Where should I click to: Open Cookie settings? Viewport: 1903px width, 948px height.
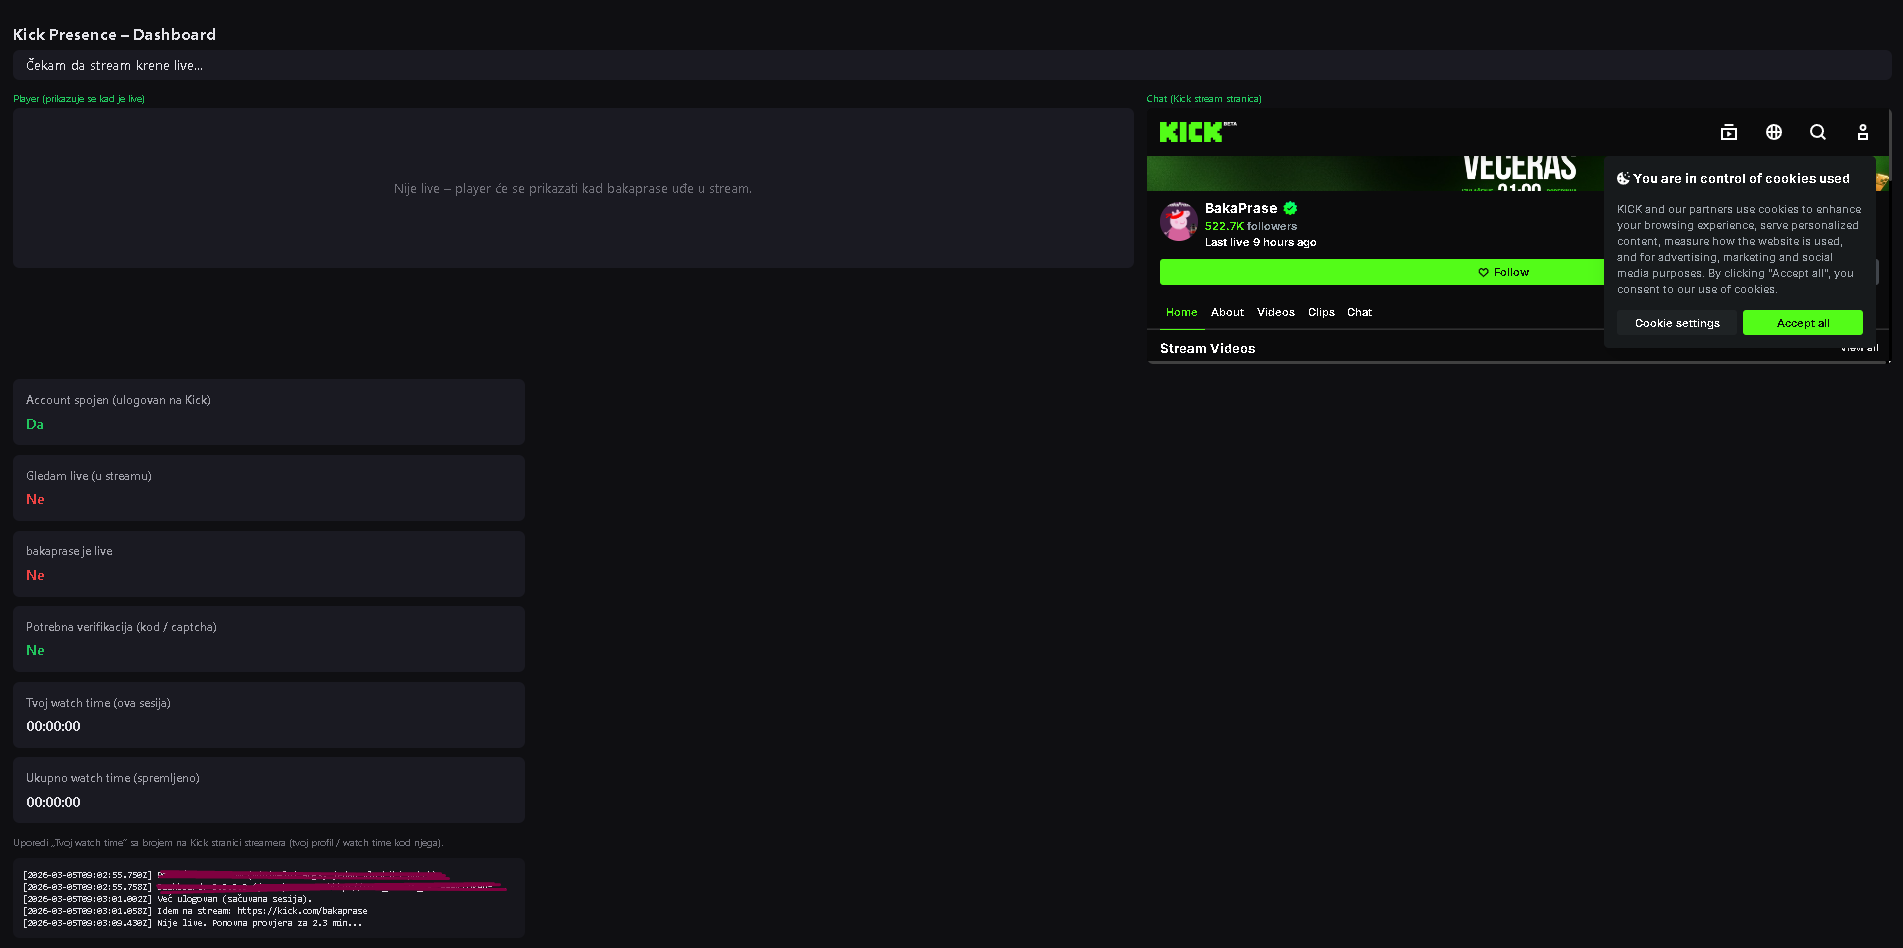(x=1677, y=323)
